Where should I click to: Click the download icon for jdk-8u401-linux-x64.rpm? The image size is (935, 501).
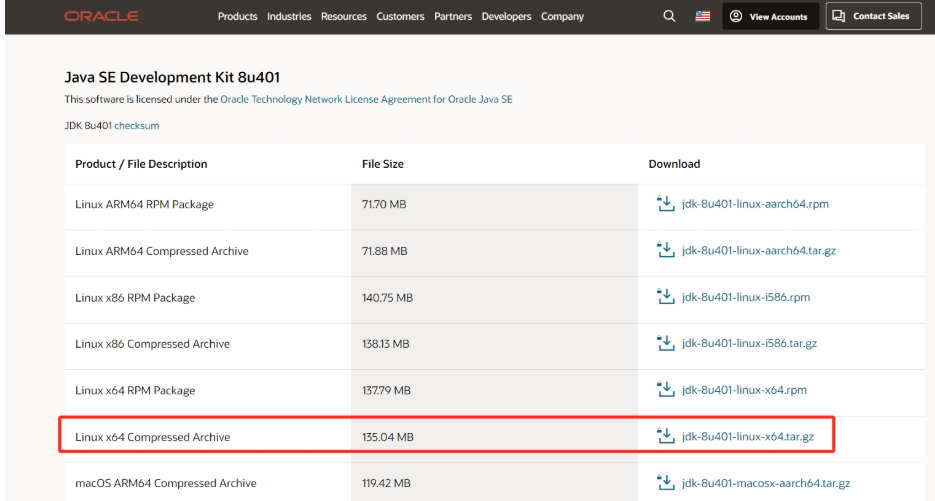[665, 390]
